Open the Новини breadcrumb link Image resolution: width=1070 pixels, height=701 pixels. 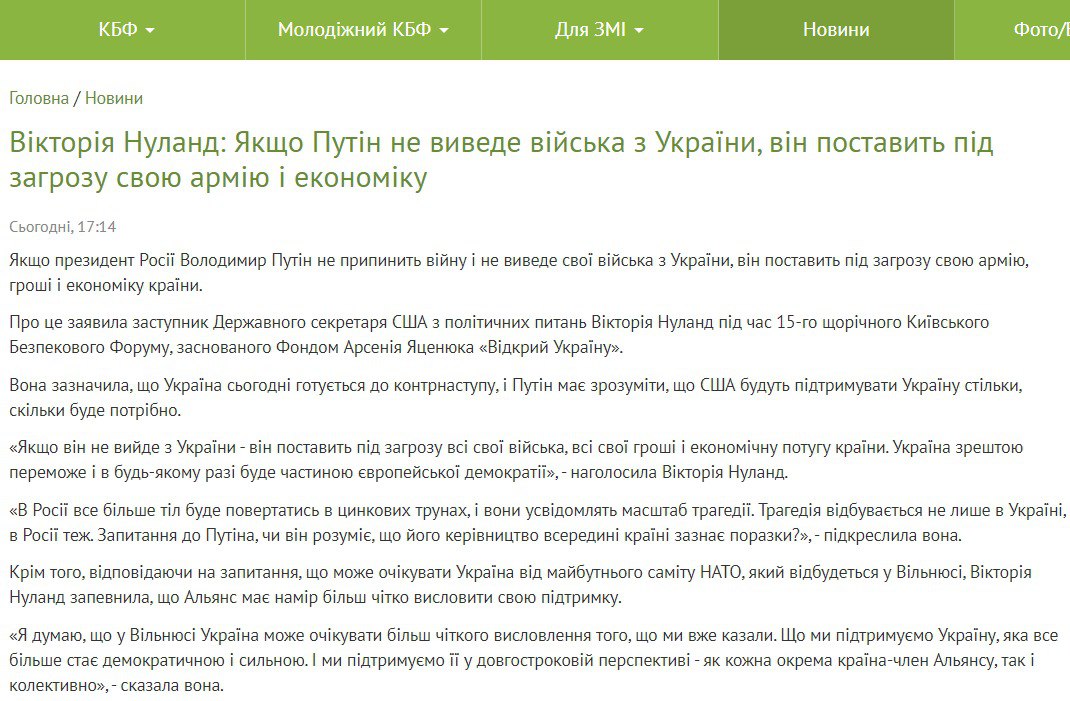click(x=115, y=98)
